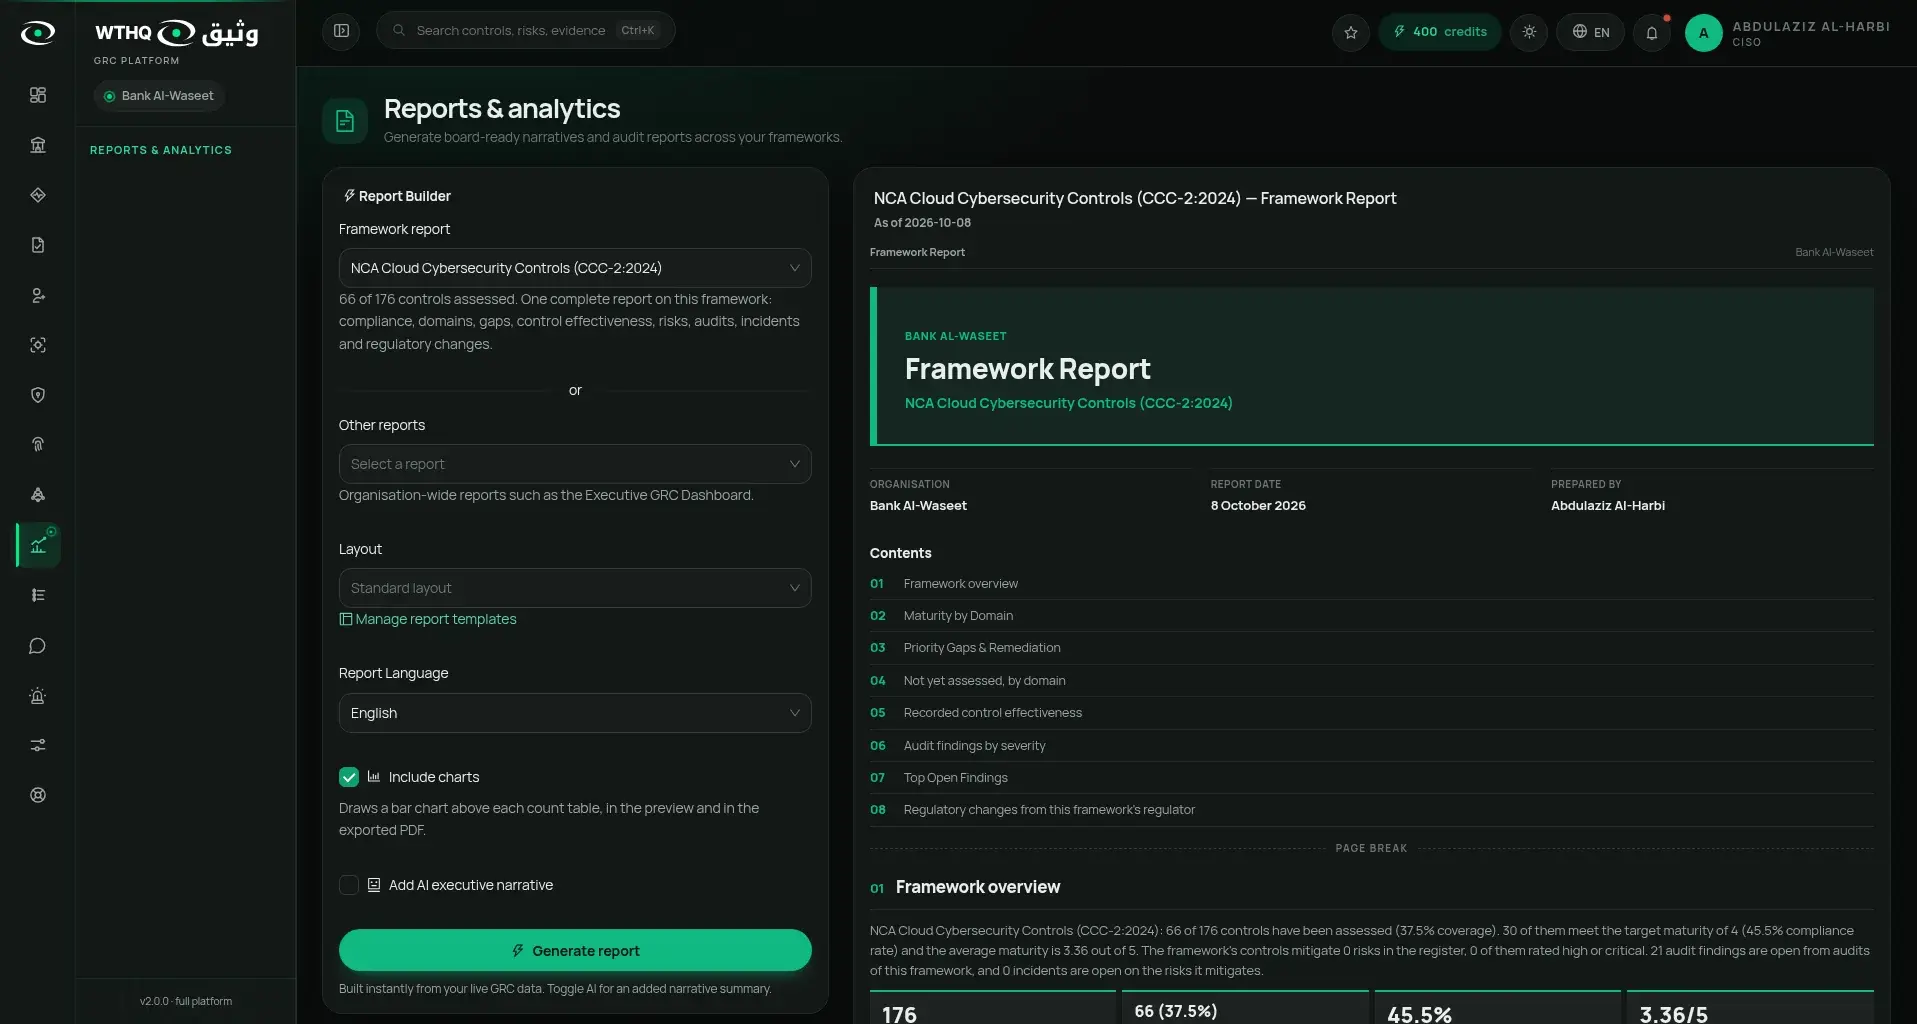Open the sliders settings icon in sidebar
Image resolution: width=1917 pixels, height=1024 pixels.
[38, 745]
